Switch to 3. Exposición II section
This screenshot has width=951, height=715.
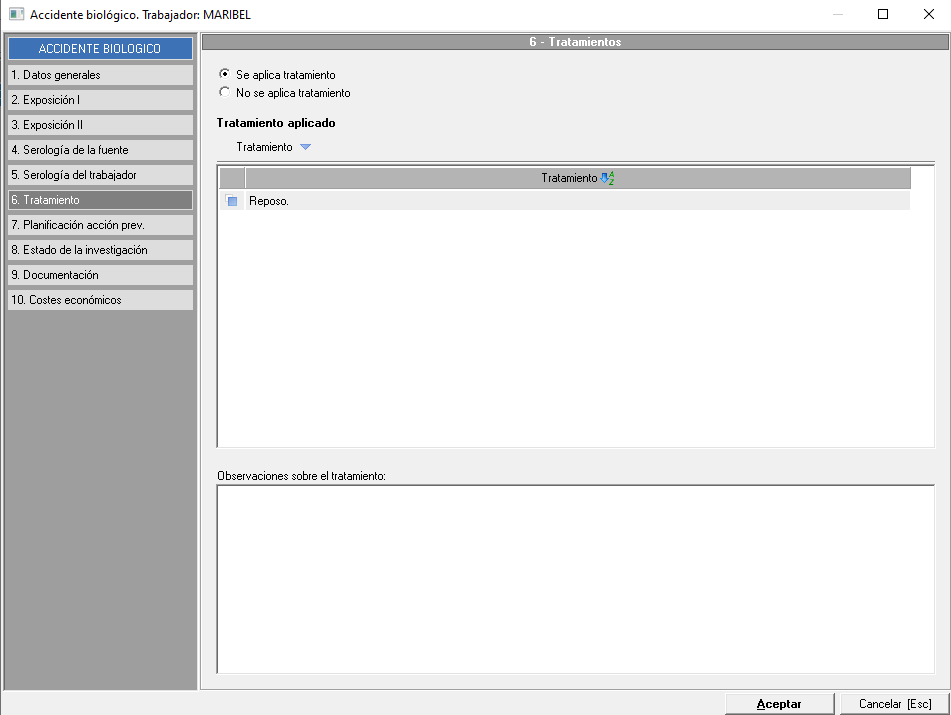(100, 125)
